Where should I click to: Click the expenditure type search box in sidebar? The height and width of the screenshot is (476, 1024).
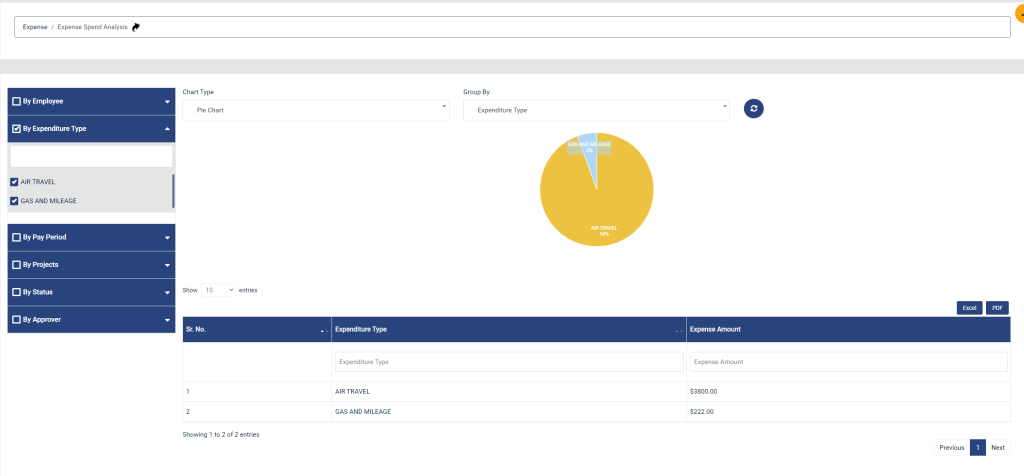(x=91, y=156)
